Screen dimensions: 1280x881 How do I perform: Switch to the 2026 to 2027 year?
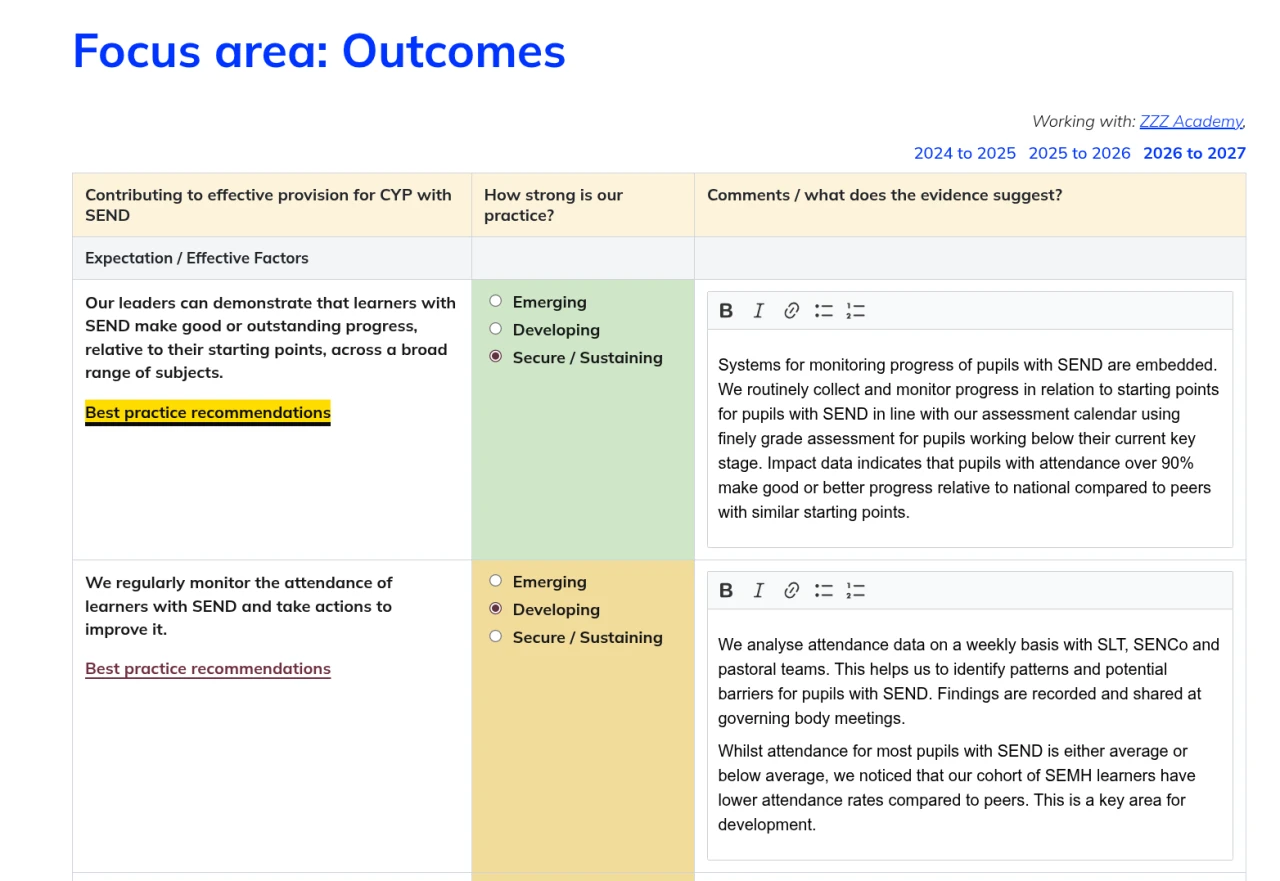[x=1195, y=153]
